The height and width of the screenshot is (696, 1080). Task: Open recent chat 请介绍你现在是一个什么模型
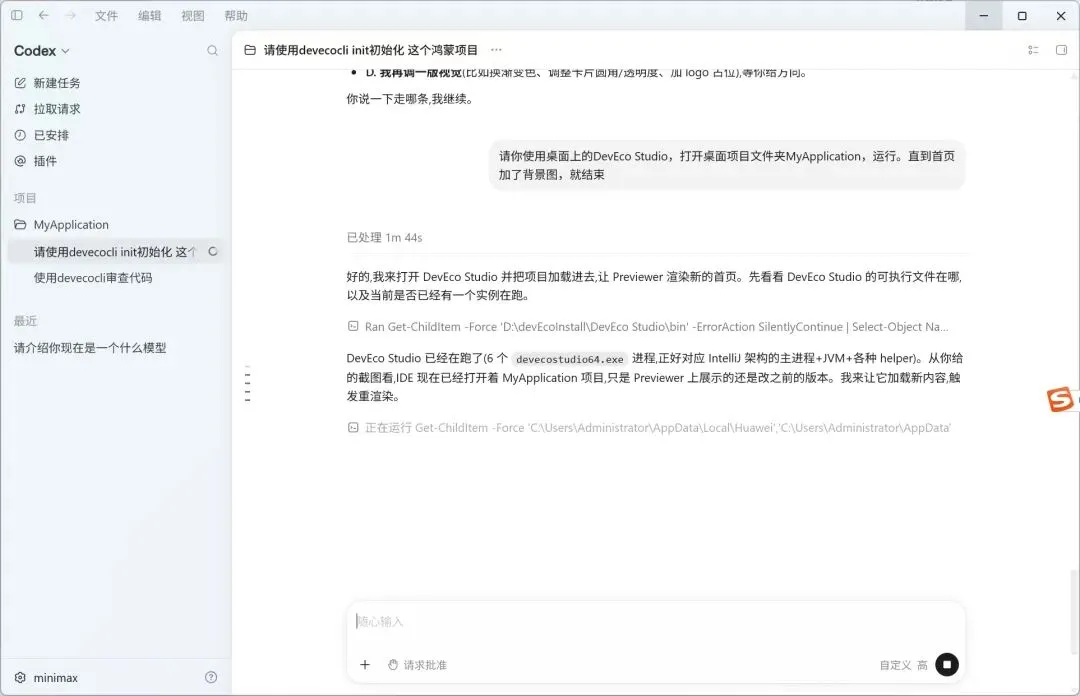[x=90, y=348]
